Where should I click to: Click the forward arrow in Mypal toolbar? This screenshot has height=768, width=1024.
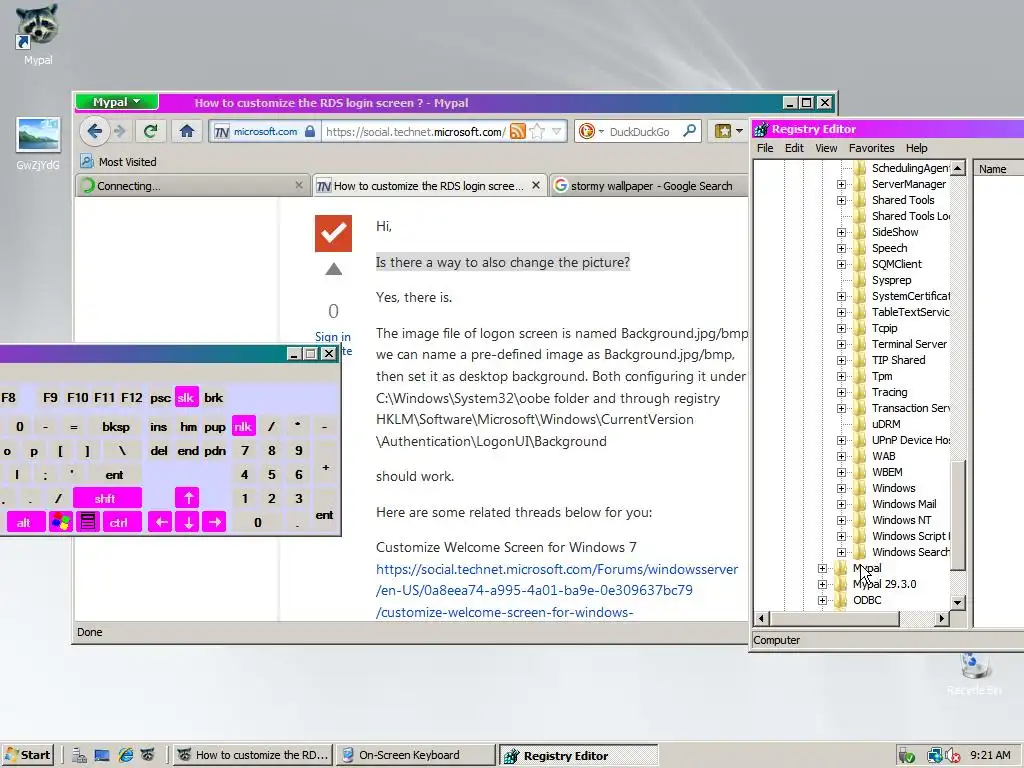(x=120, y=131)
